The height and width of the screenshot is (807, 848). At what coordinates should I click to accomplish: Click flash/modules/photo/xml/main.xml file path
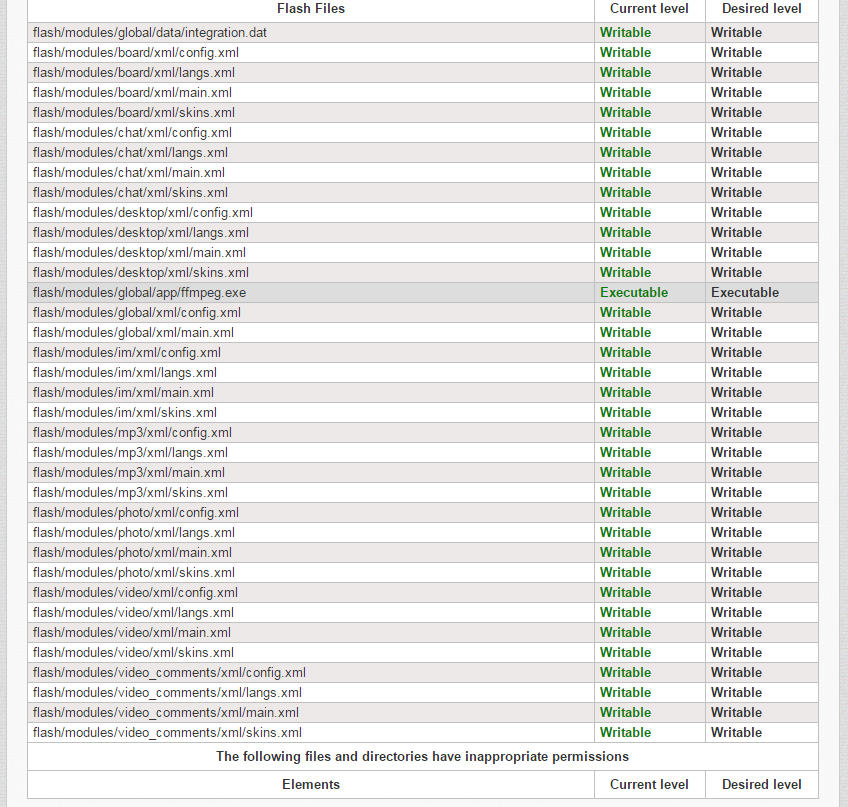(132, 553)
